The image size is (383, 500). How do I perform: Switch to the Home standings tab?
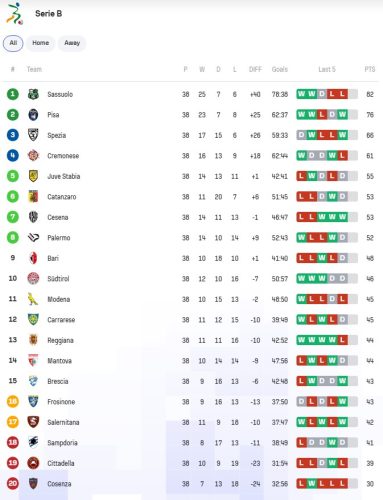pos(41,43)
